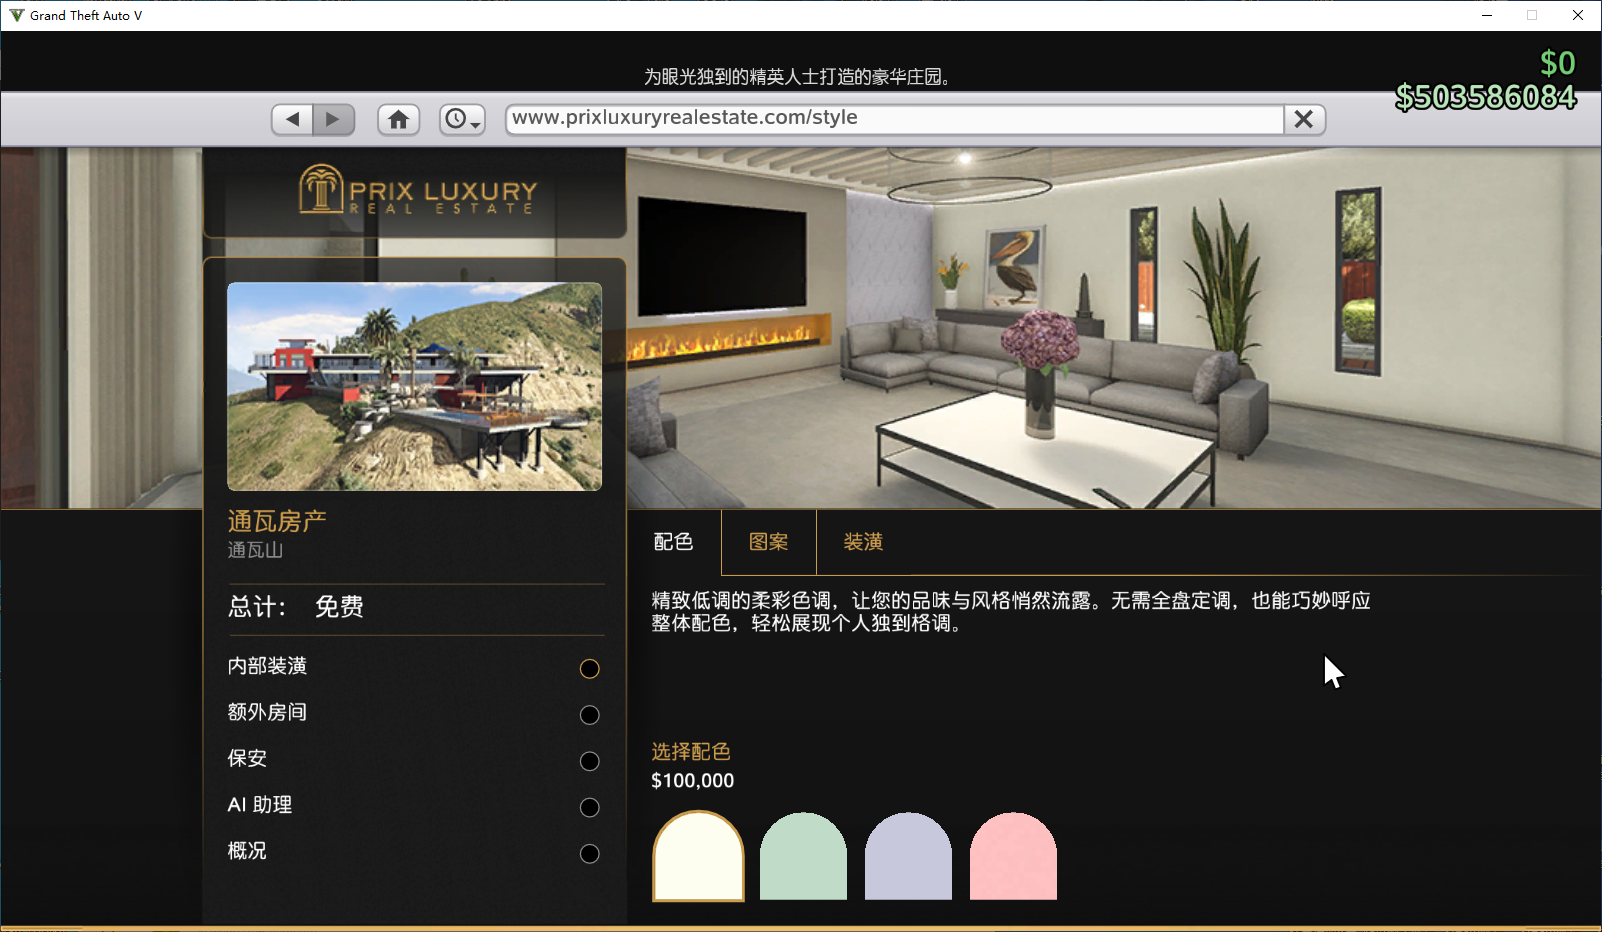Viewport: 1602px width, 932px height.
Task: Switch to the 装潢 tab
Action: (x=863, y=542)
